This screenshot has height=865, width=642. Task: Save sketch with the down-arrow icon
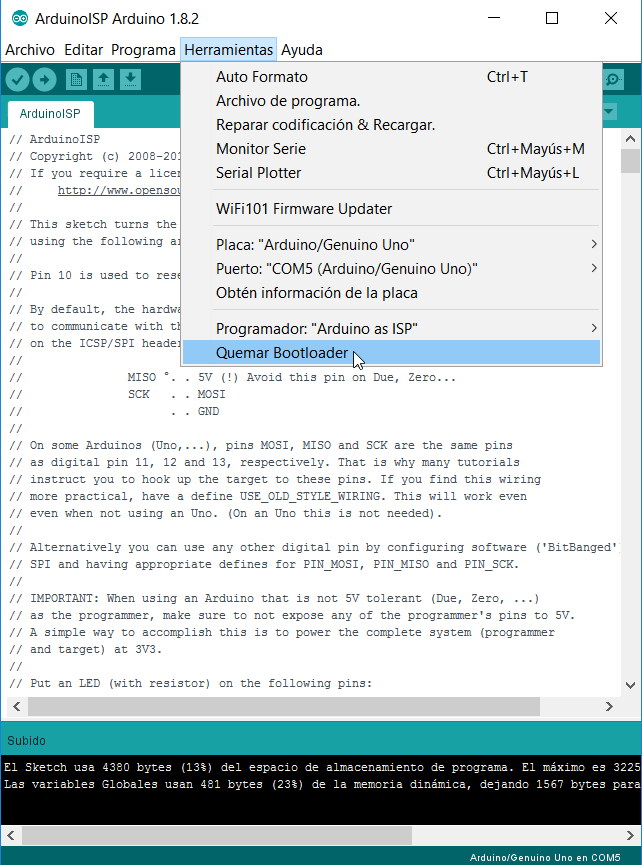pos(130,79)
